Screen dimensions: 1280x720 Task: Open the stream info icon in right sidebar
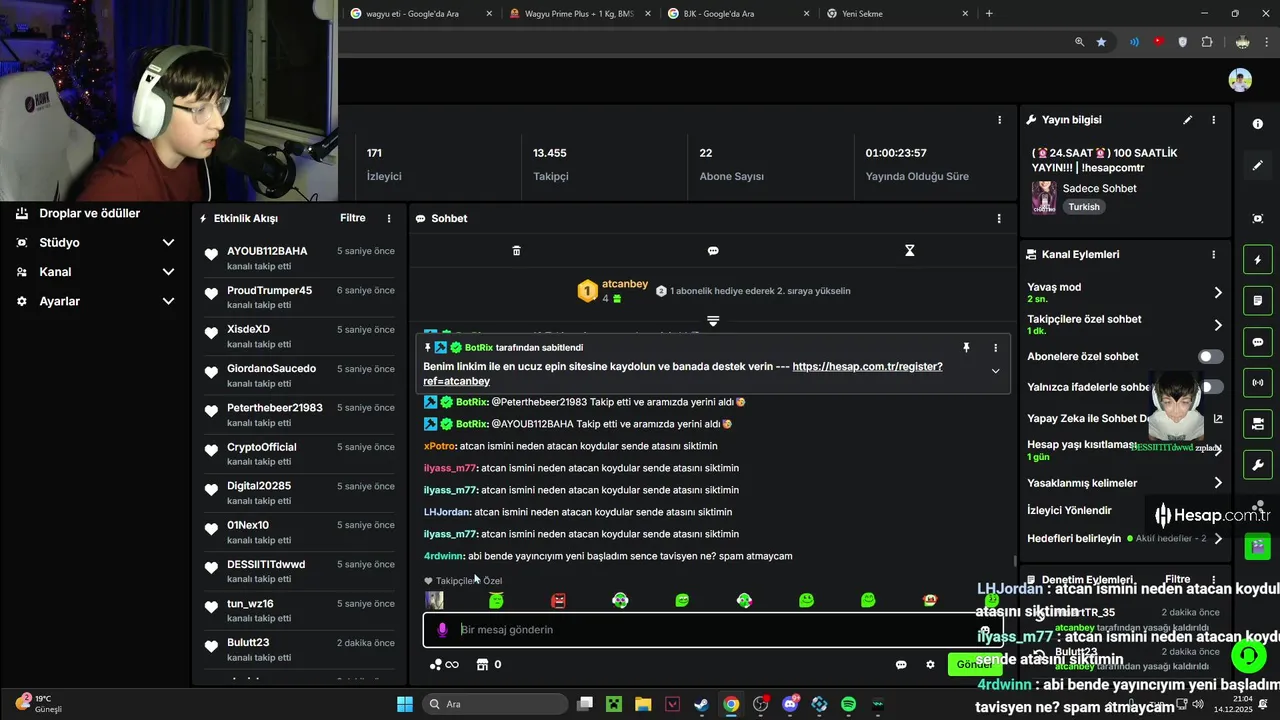[x=1257, y=124]
